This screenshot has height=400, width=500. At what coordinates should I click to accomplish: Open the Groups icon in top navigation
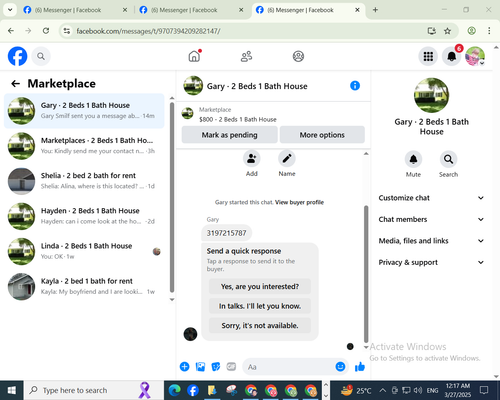[298, 56]
